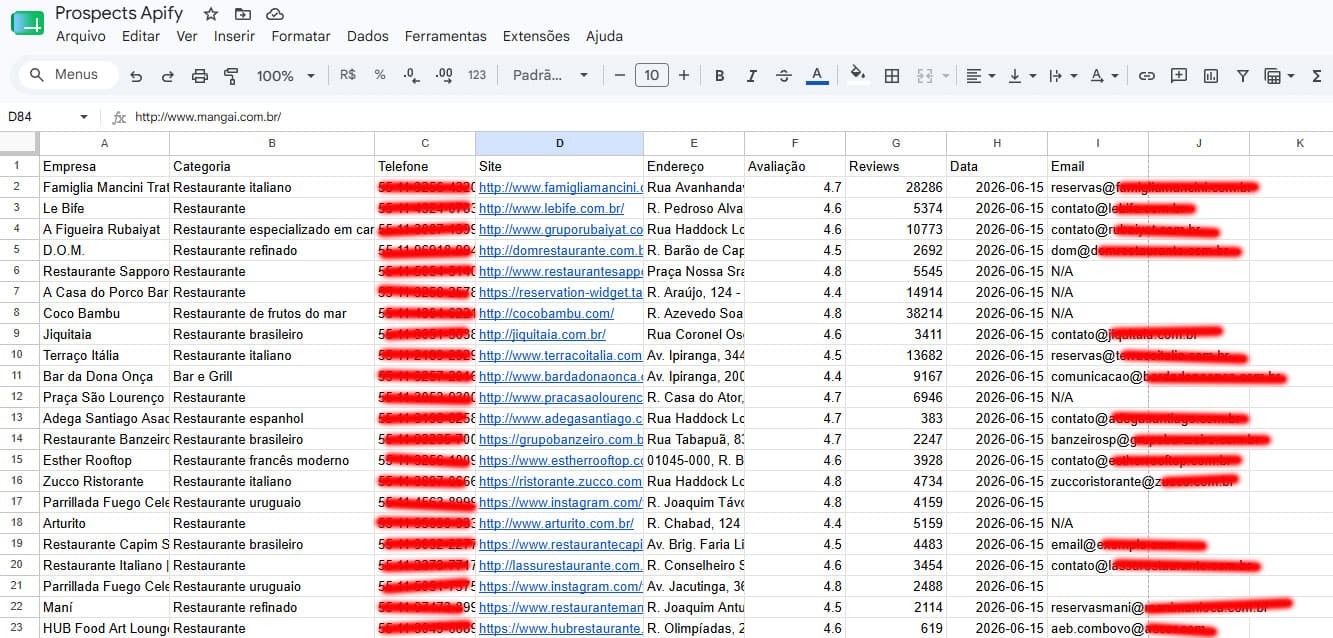Viewport: 1333px width, 638px height.
Task: Select column G header
Action: coord(895,143)
